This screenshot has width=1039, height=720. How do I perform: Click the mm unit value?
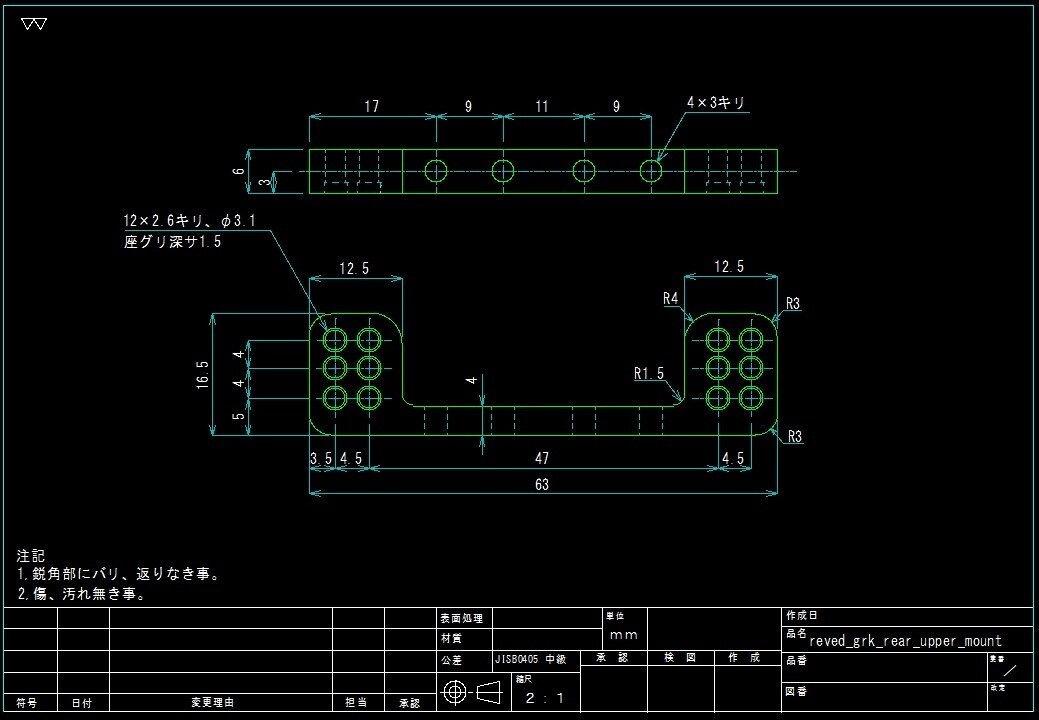(624, 636)
